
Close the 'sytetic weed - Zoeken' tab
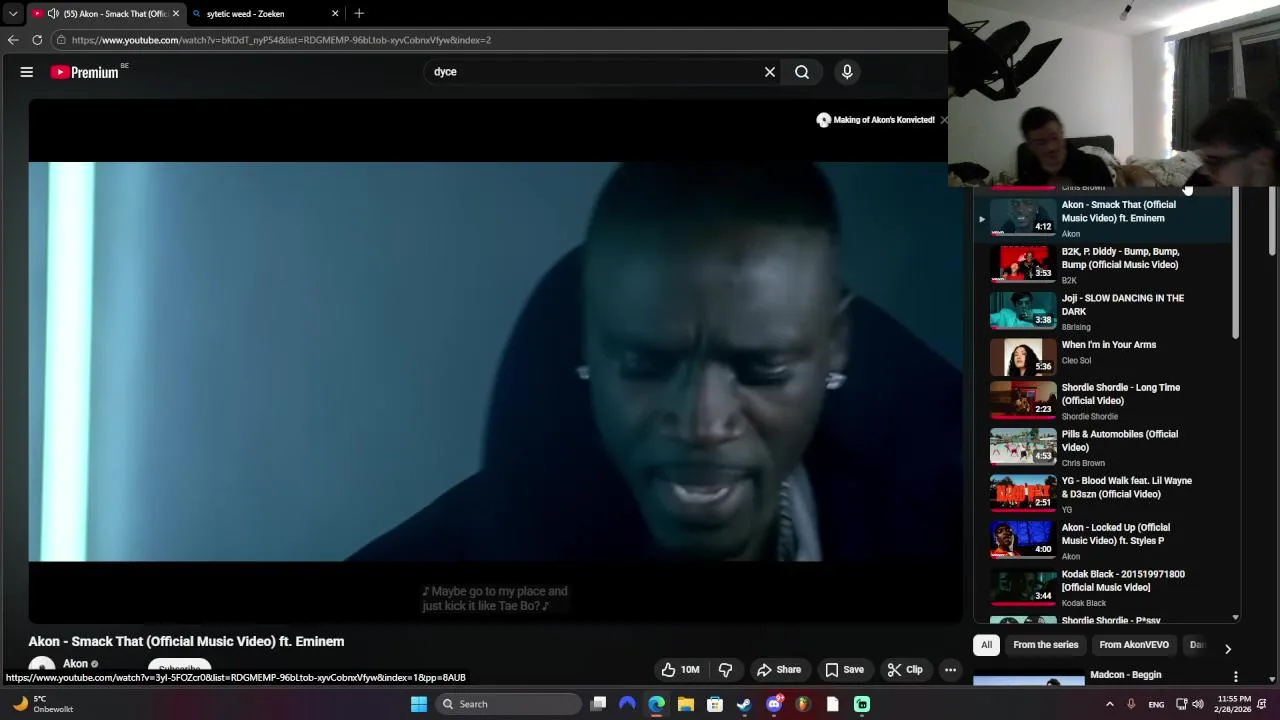pyautogui.click(x=335, y=14)
